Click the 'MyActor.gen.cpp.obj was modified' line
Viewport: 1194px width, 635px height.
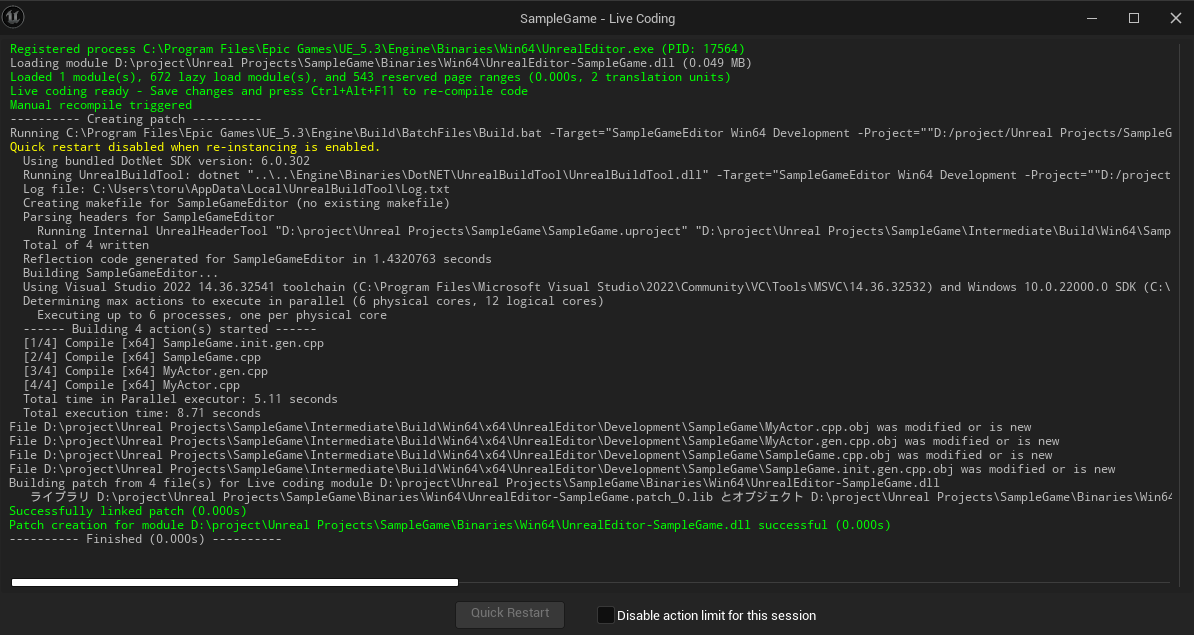tap(535, 441)
